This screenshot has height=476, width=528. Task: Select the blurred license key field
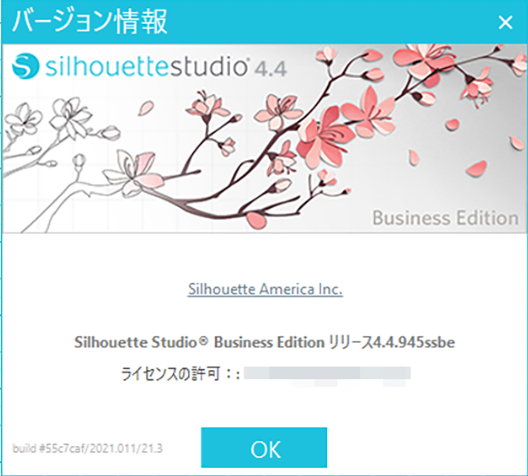click(x=327, y=375)
